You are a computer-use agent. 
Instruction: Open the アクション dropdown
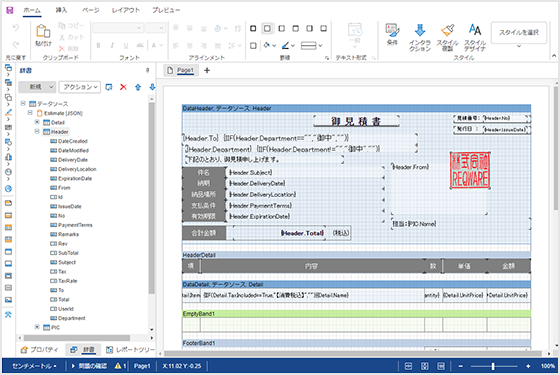click(80, 87)
